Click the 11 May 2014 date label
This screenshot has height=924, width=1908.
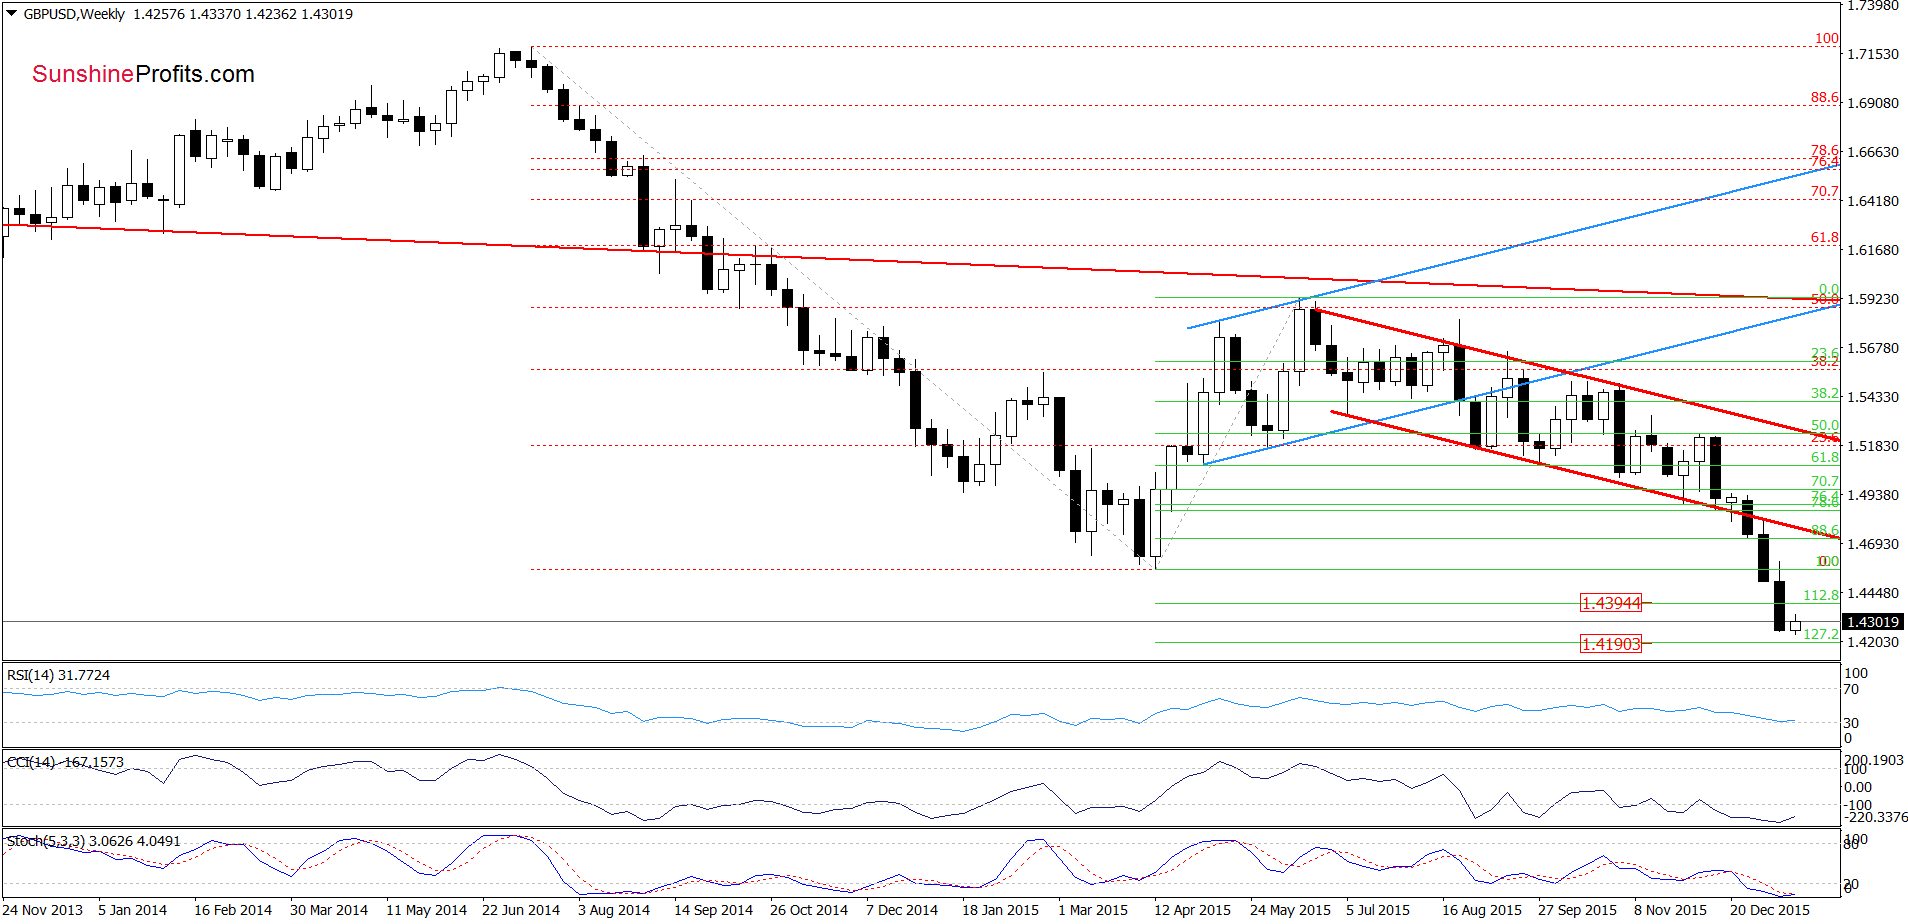(x=426, y=910)
